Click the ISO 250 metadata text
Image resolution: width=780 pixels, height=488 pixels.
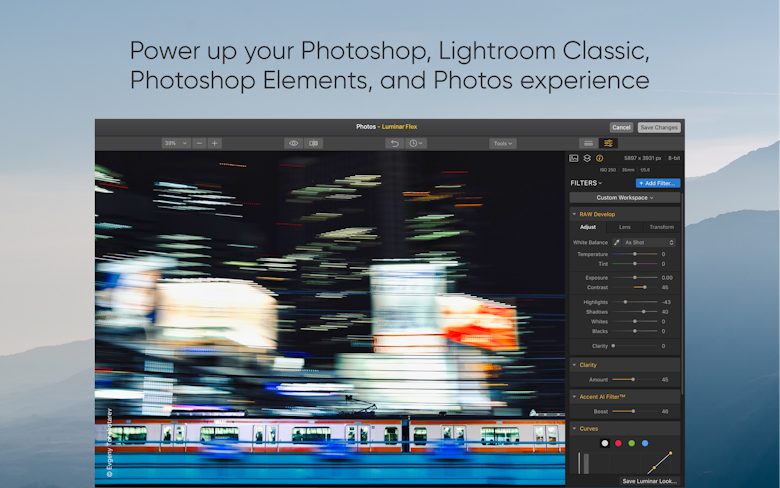click(x=608, y=170)
